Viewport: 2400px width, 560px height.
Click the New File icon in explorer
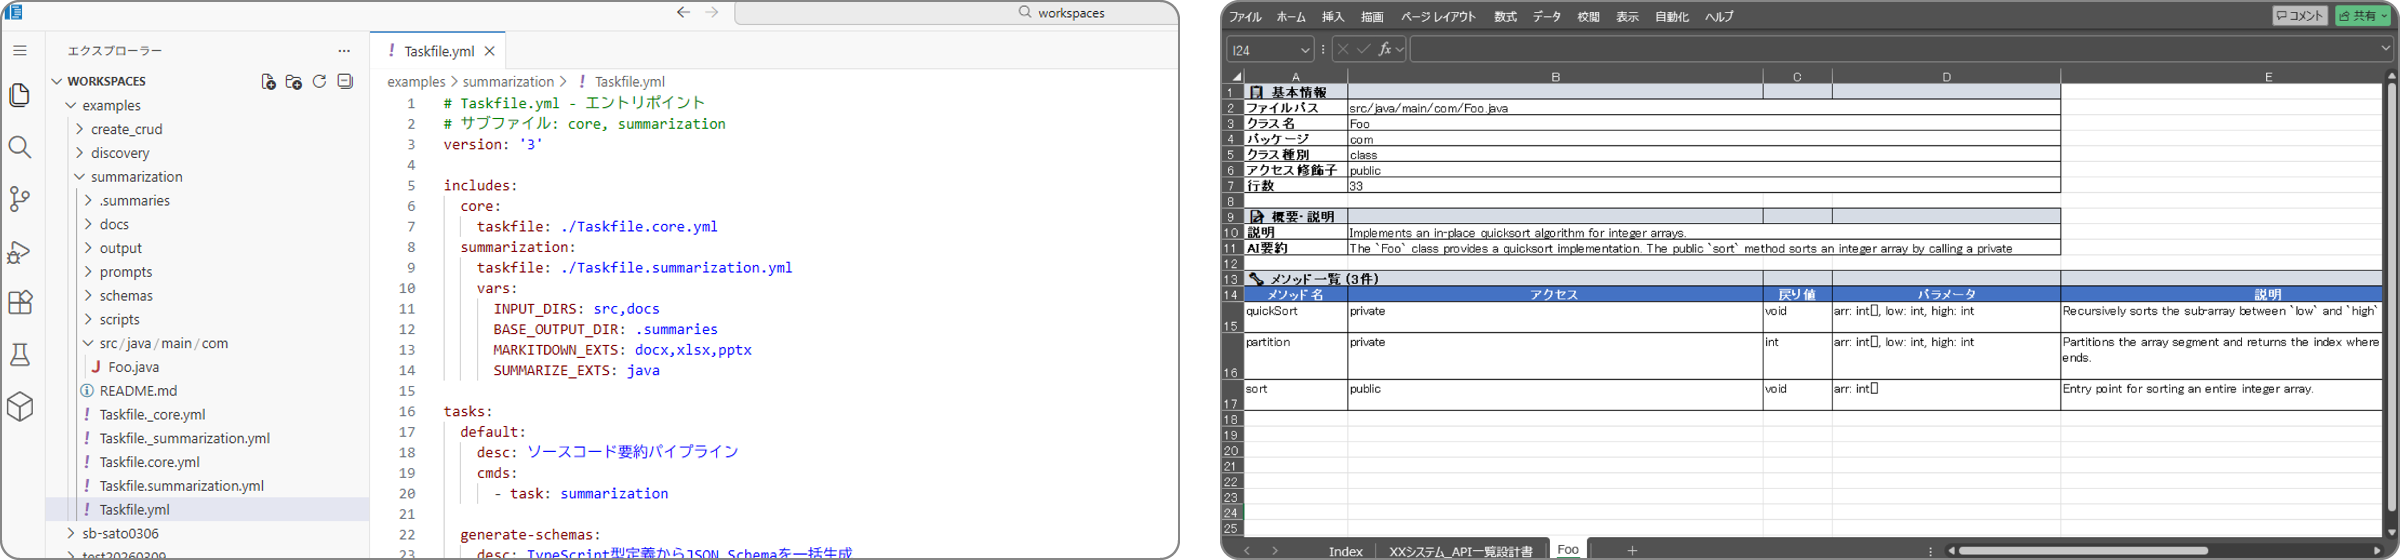coord(268,82)
